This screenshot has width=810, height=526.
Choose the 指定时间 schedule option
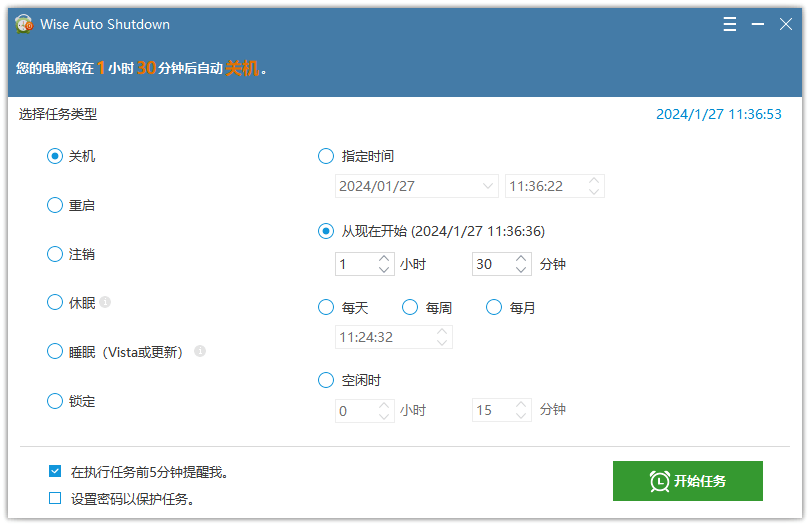325,156
